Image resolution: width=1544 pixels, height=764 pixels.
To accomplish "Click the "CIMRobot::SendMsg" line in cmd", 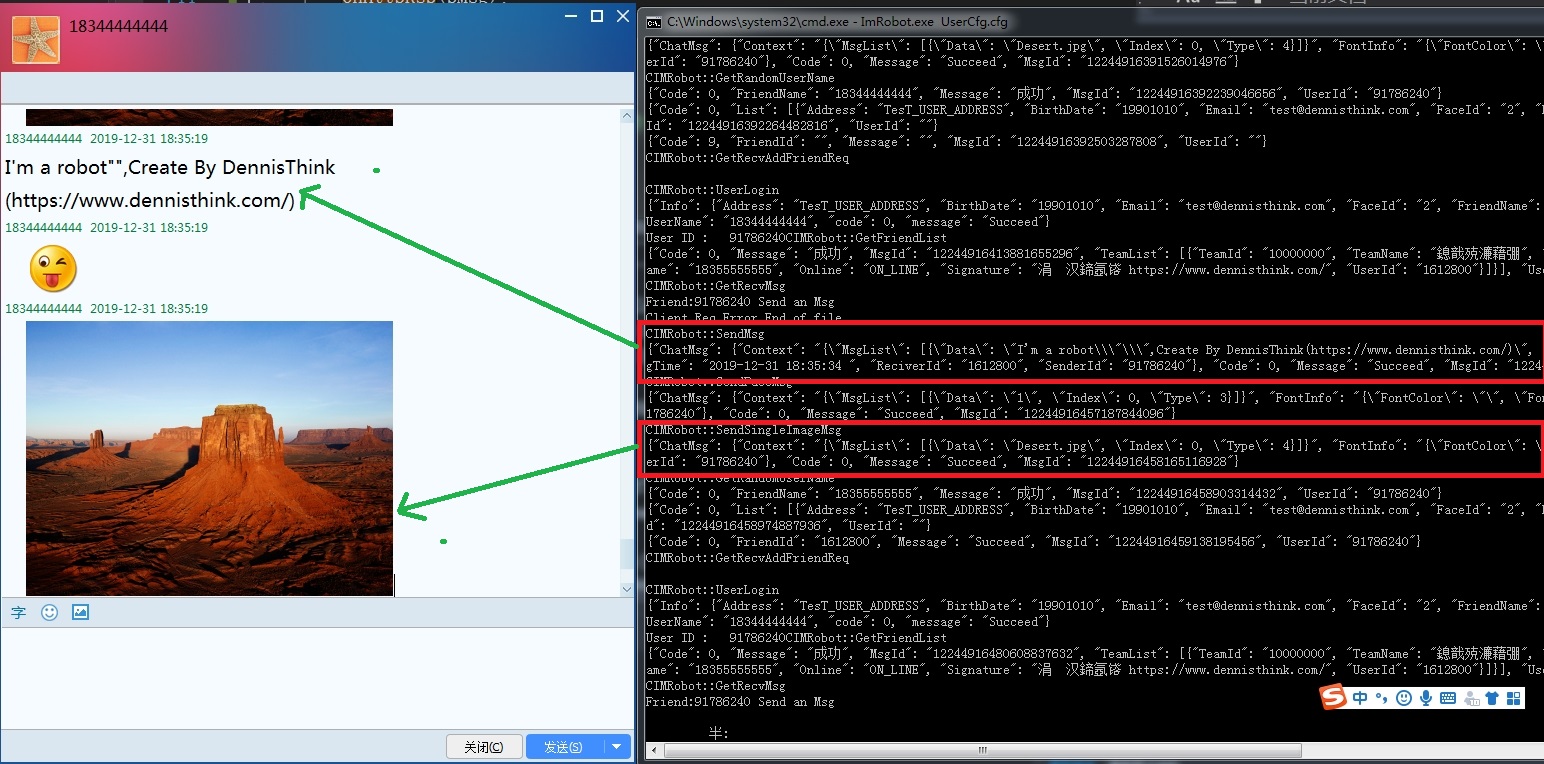I will (705, 334).
